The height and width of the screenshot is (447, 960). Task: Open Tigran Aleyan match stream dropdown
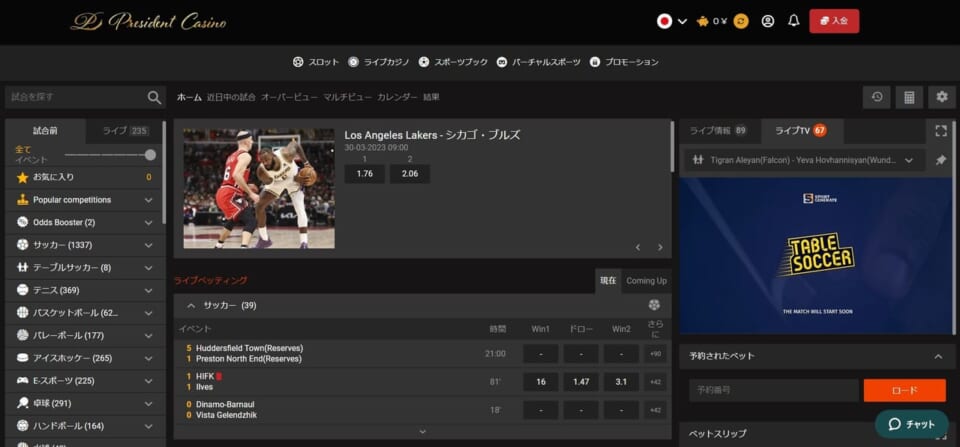click(804, 160)
